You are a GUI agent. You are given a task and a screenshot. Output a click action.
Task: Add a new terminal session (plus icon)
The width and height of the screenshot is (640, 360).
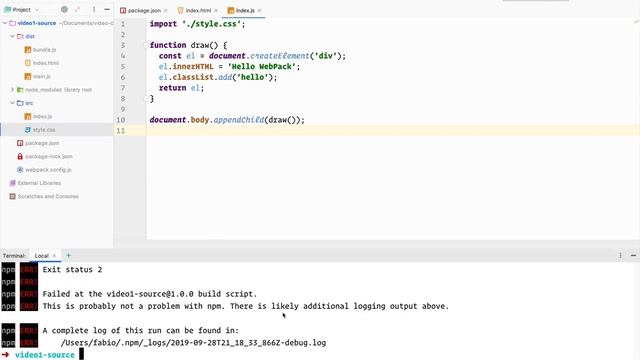(x=69, y=256)
